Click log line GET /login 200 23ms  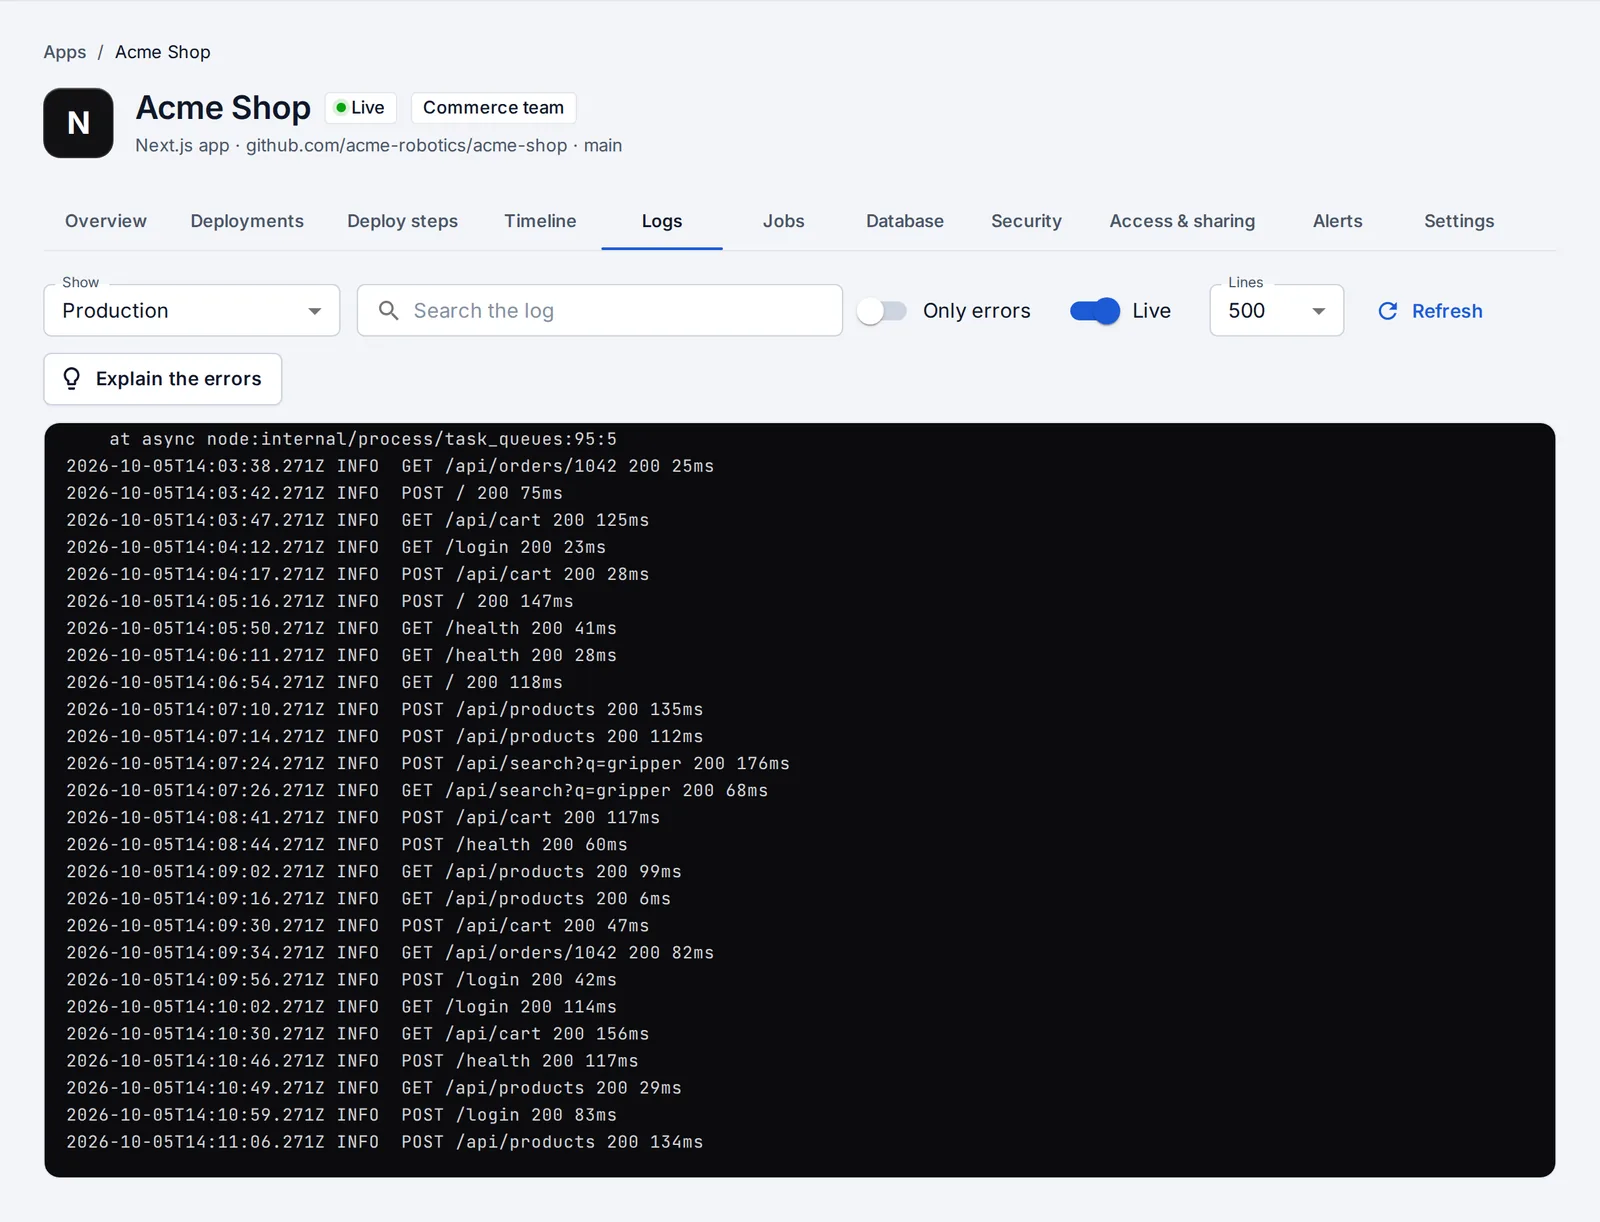click(336, 547)
